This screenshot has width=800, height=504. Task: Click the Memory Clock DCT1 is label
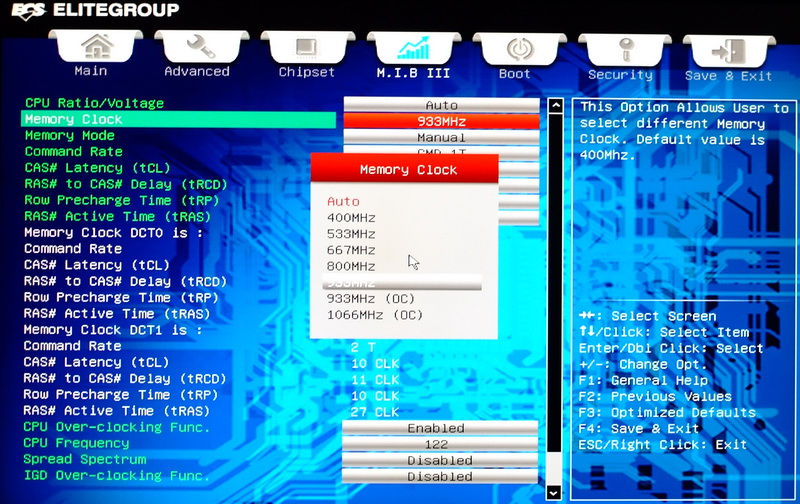(x=113, y=330)
